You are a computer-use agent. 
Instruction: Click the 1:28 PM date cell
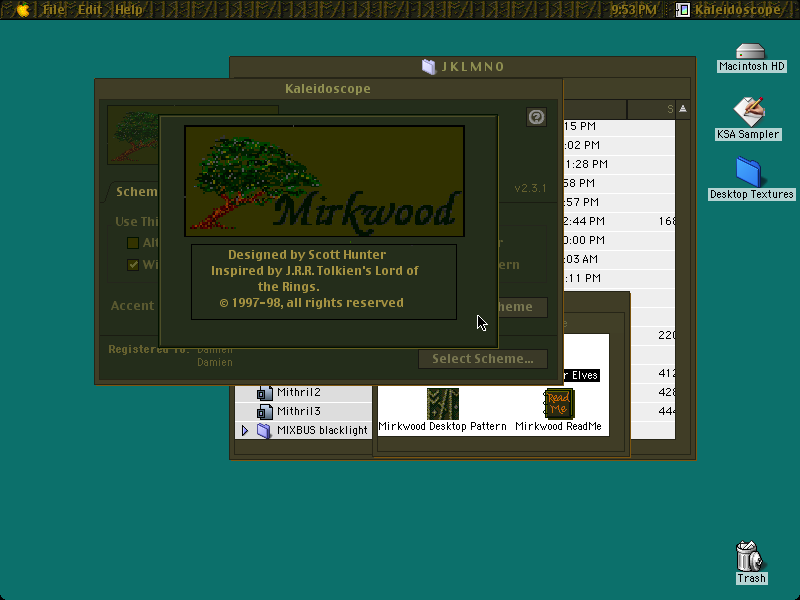pyautogui.click(x=586, y=164)
